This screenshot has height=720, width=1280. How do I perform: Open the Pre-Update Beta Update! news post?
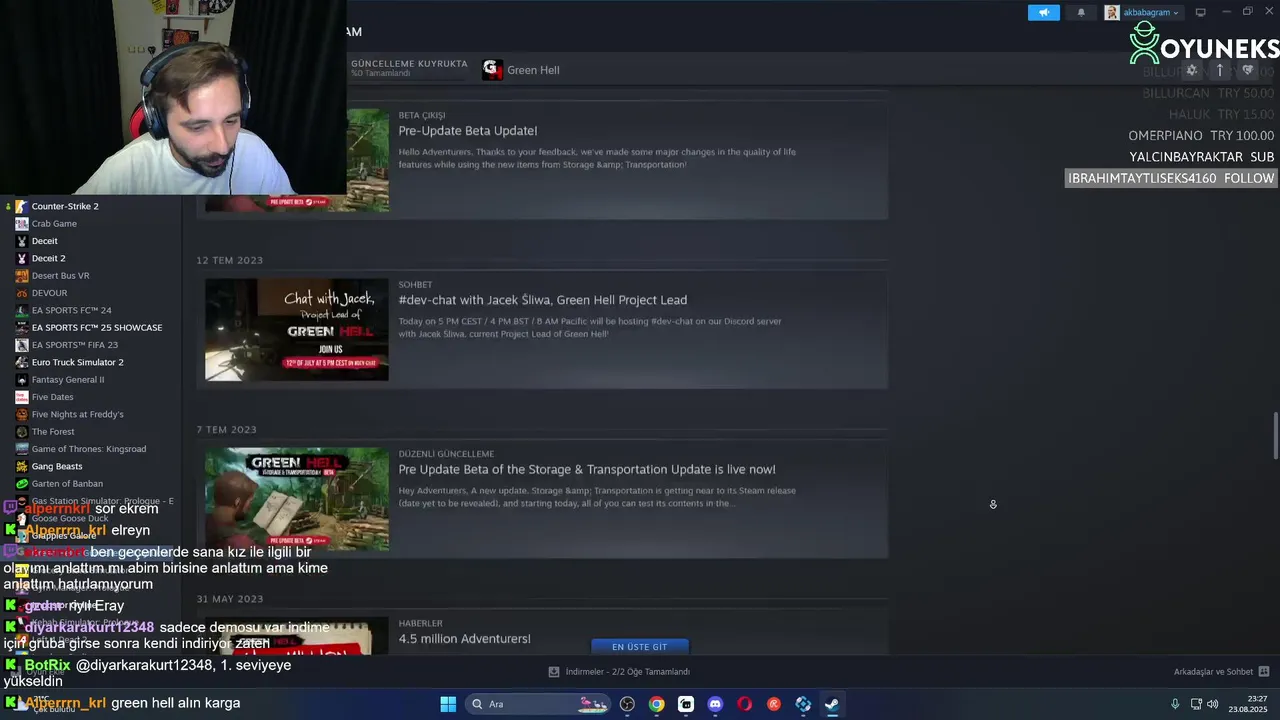point(467,131)
